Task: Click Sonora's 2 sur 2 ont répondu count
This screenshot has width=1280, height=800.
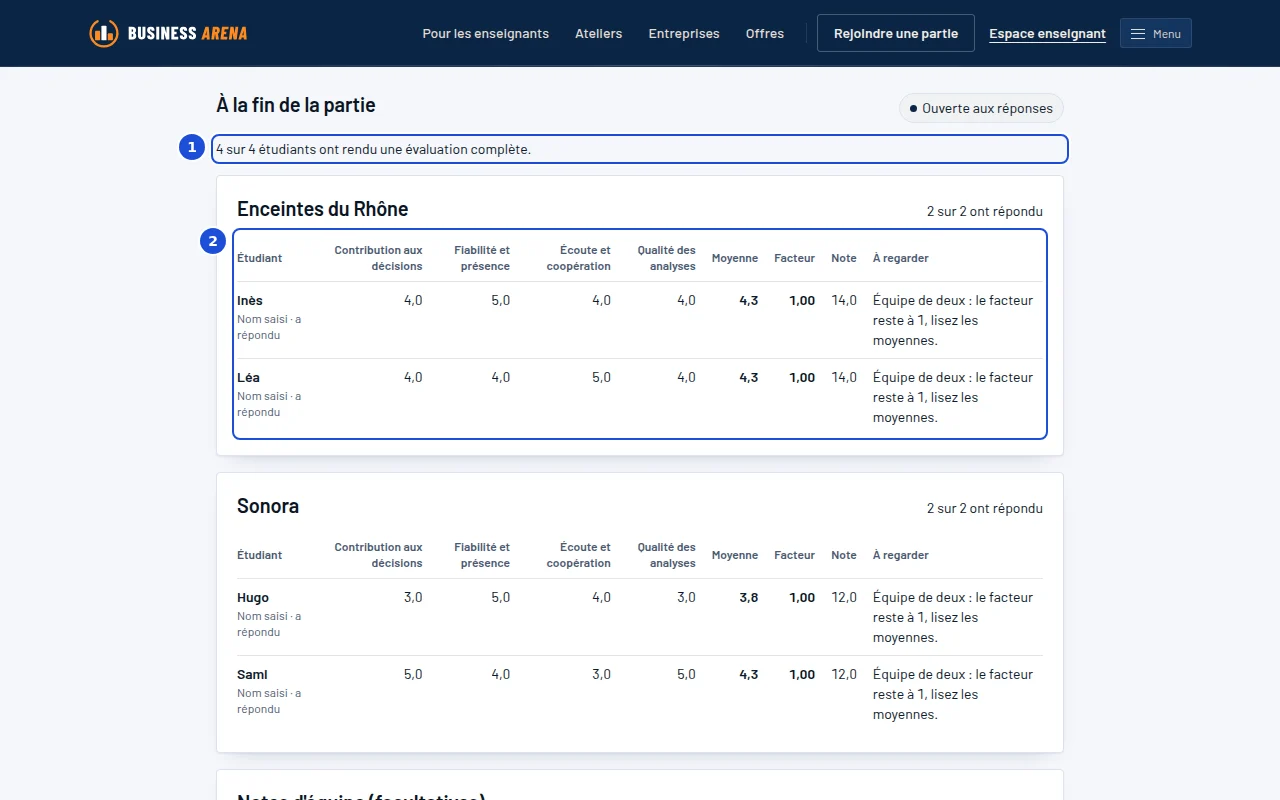Action: click(x=985, y=508)
